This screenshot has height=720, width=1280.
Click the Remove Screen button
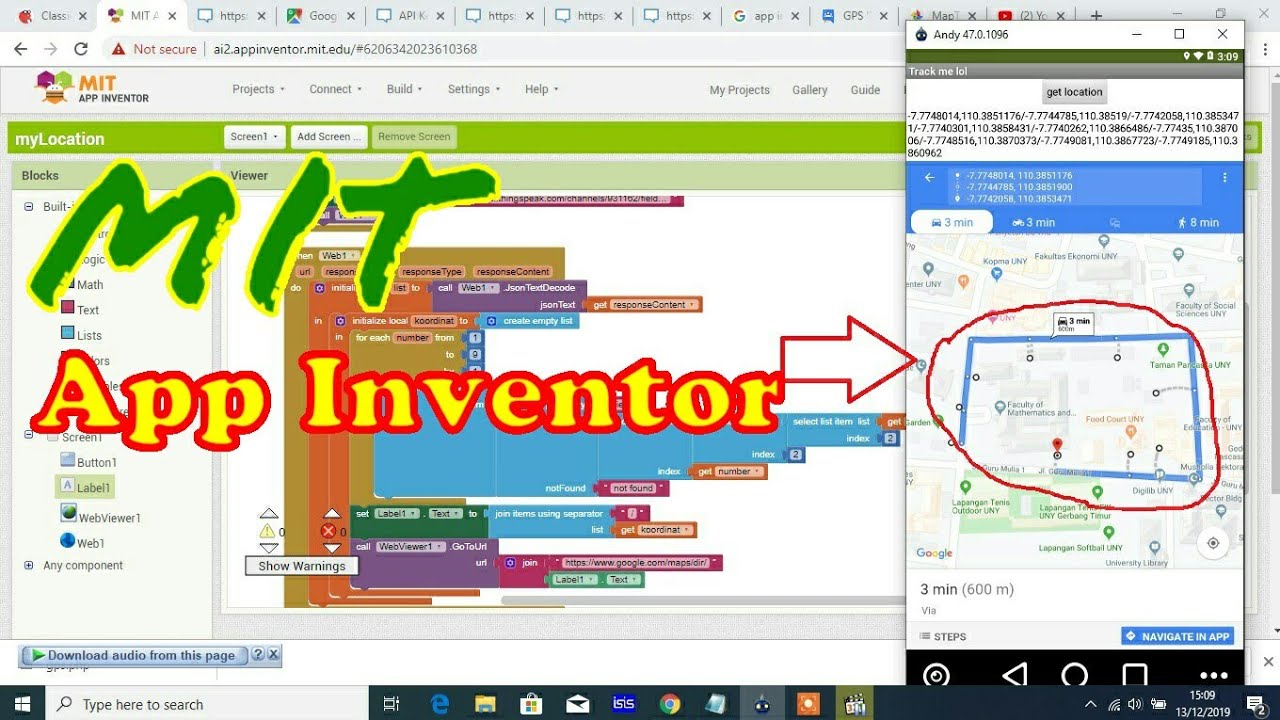[x=414, y=137]
